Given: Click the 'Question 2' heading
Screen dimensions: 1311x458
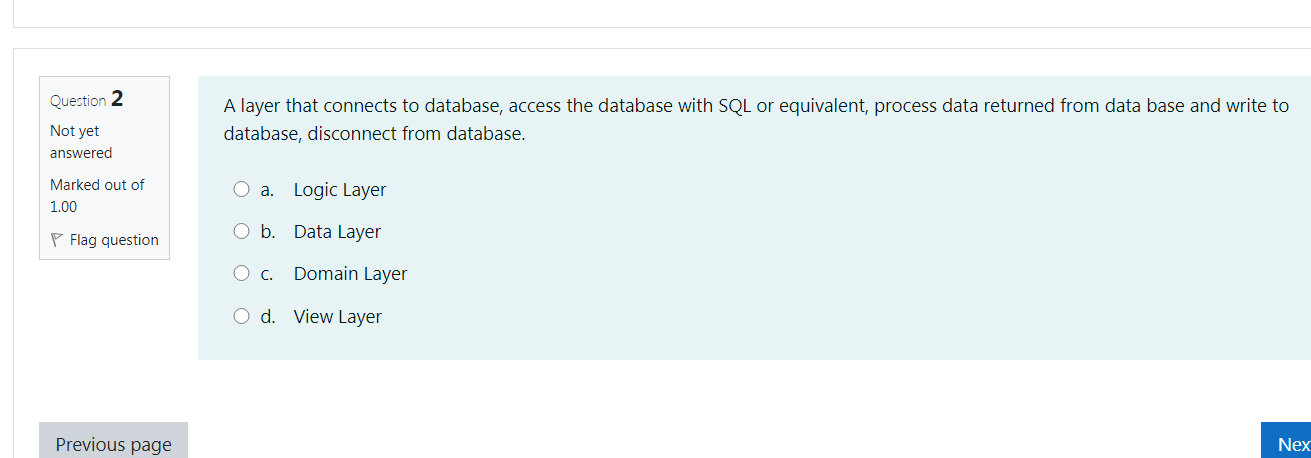Looking at the screenshot, I should (87, 99).
